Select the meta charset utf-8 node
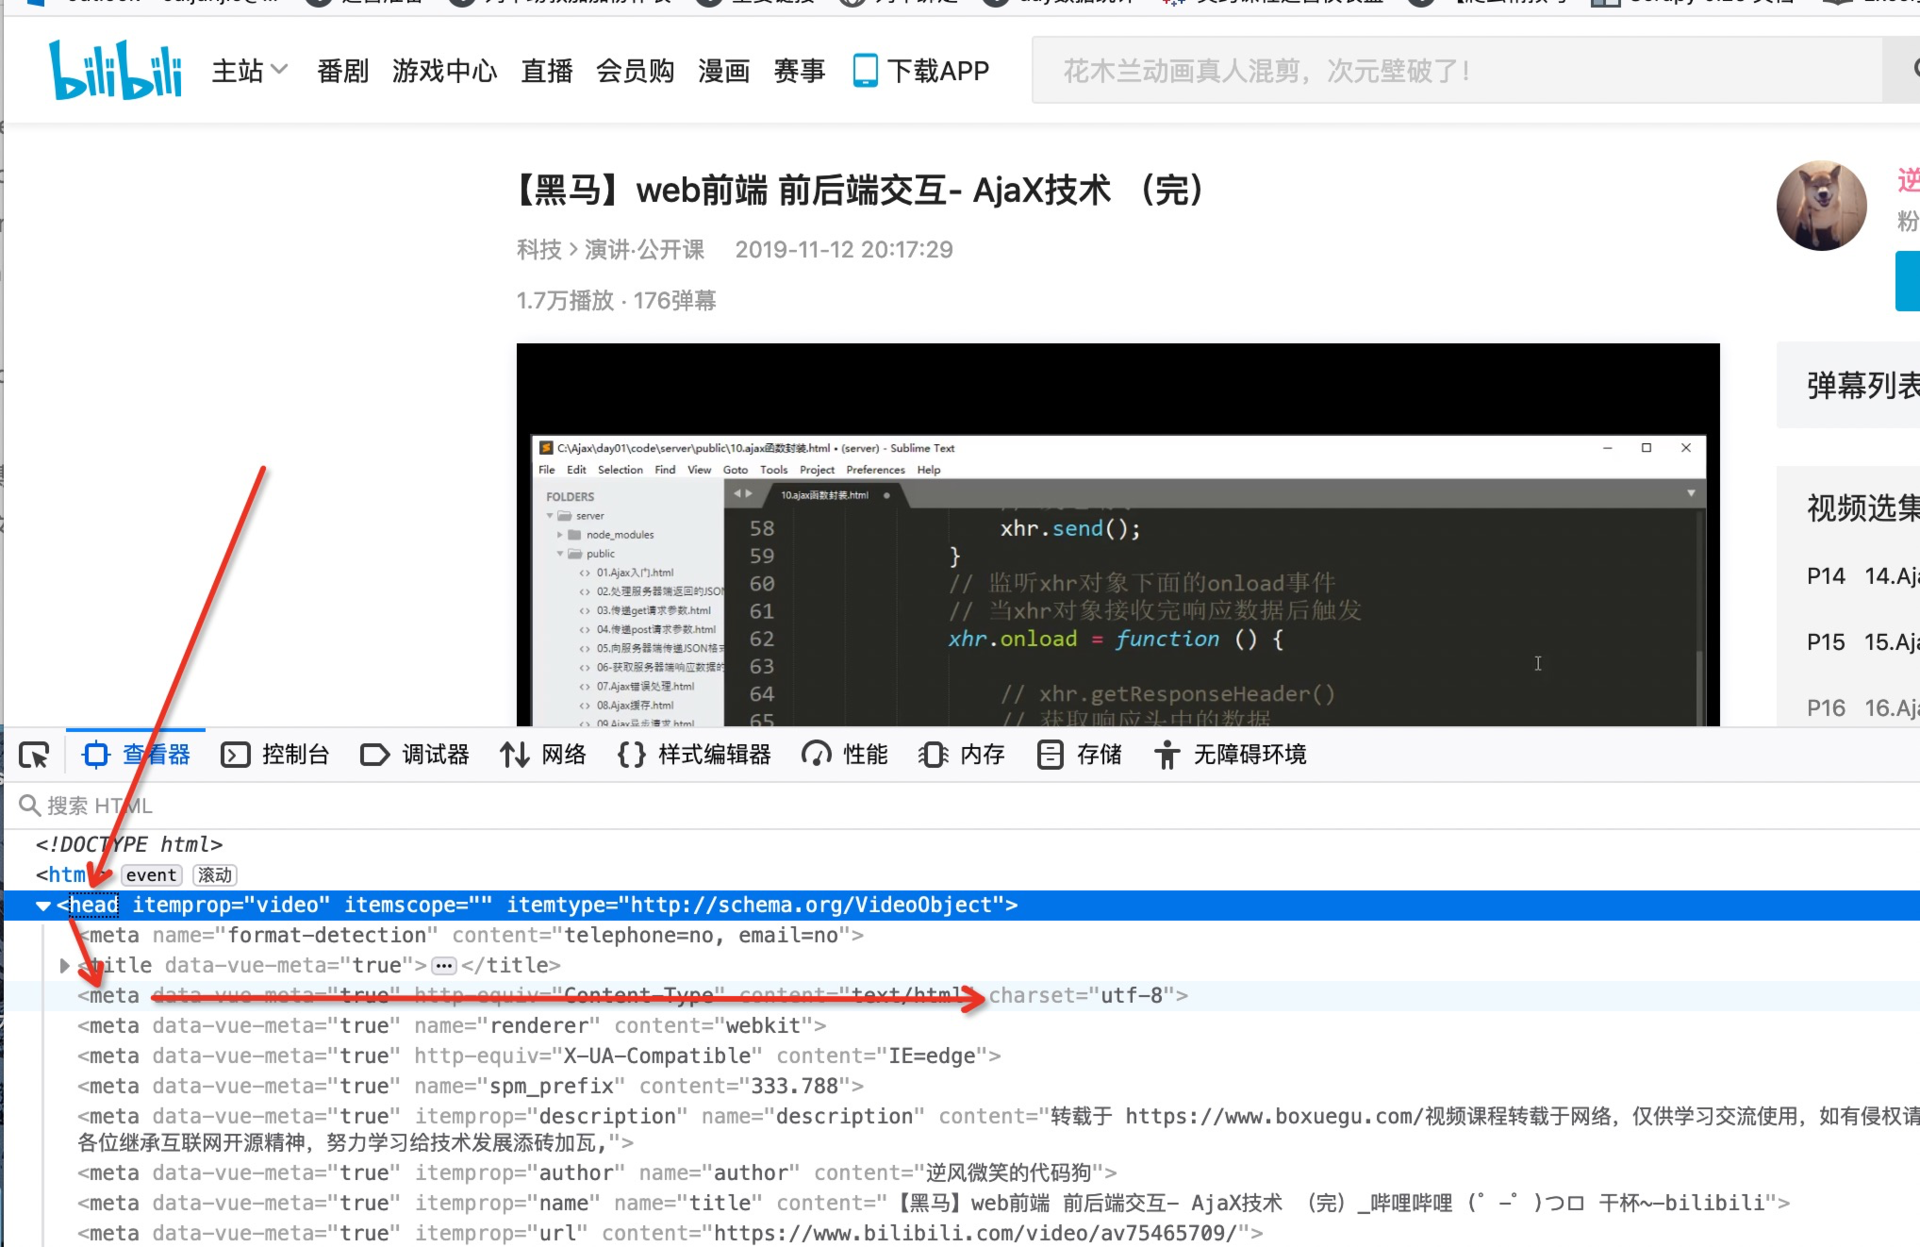This screenshot has height=1247, width=1920. 633,995
